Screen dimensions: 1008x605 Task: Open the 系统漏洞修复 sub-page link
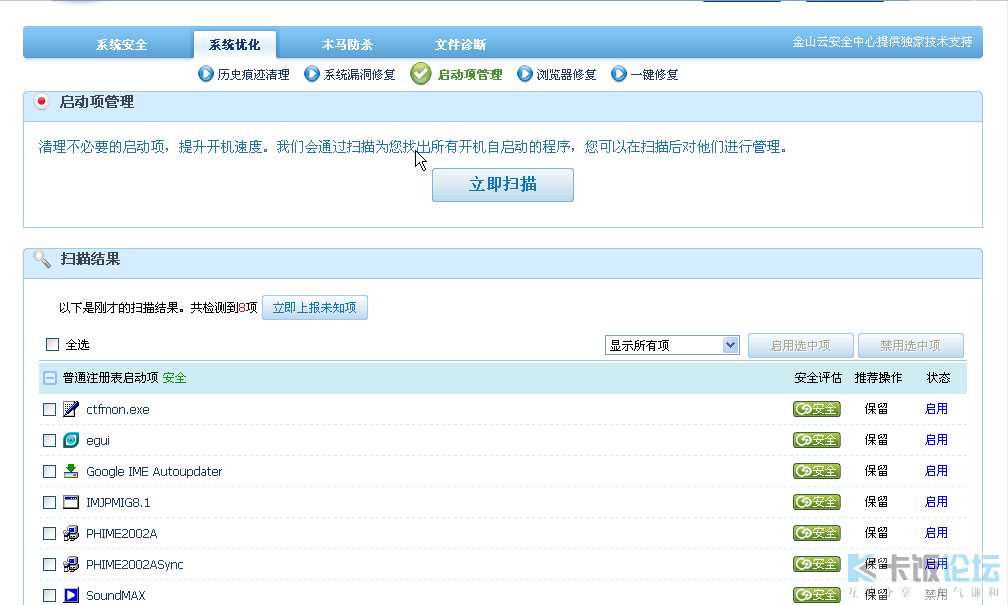coord(359,75)
